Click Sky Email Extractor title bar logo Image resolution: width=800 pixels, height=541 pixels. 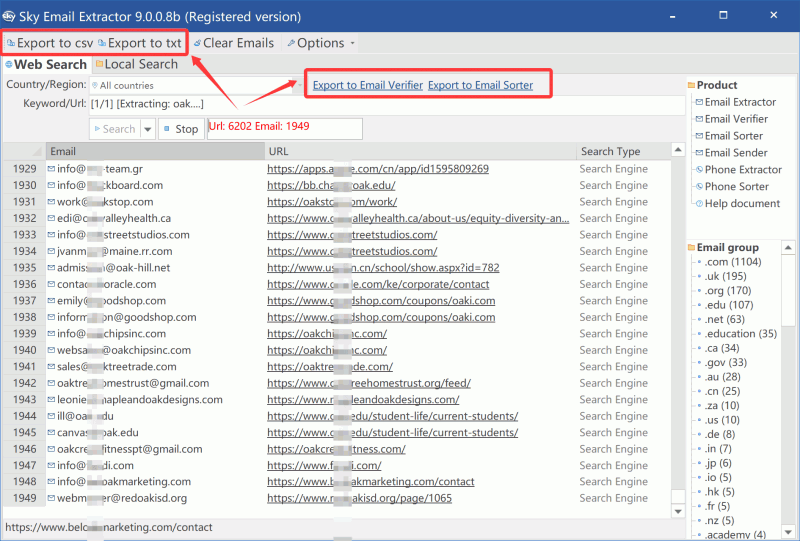click(x=9, y=16)
